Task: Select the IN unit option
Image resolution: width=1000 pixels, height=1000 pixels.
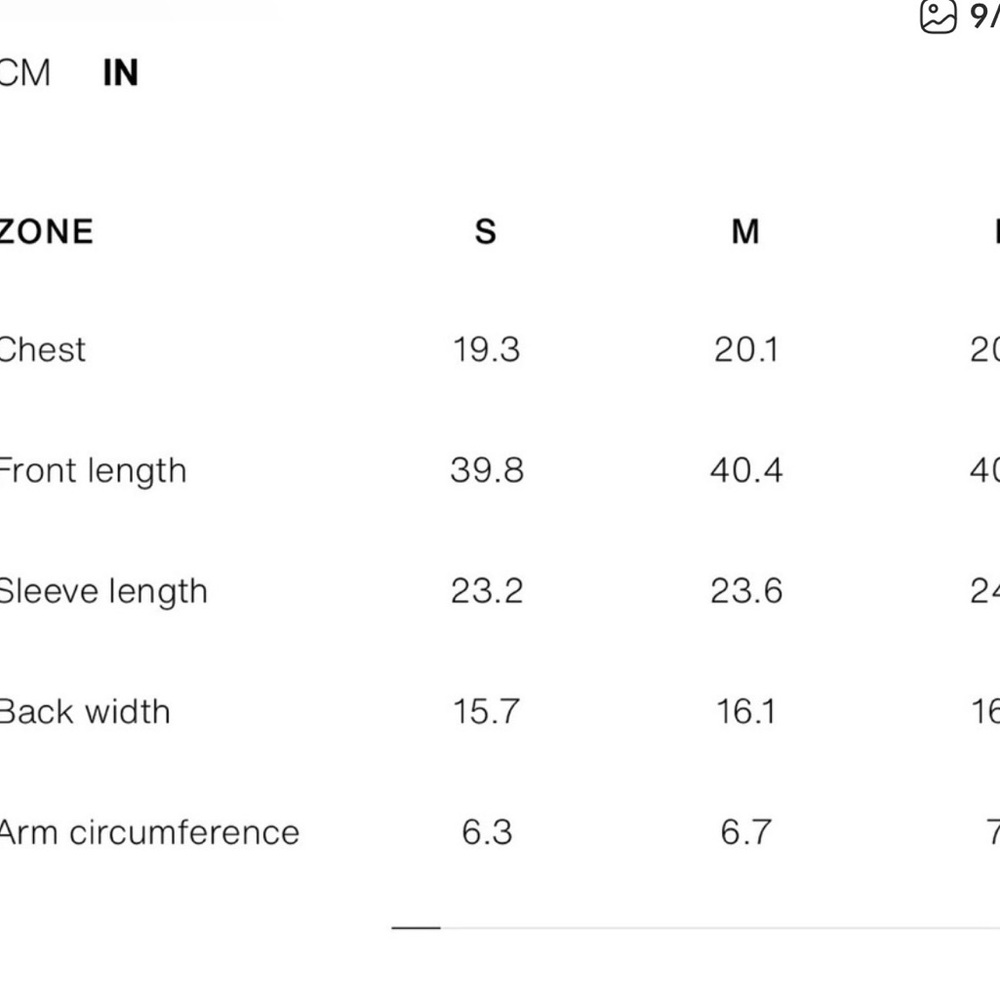Action: (120, 73)
